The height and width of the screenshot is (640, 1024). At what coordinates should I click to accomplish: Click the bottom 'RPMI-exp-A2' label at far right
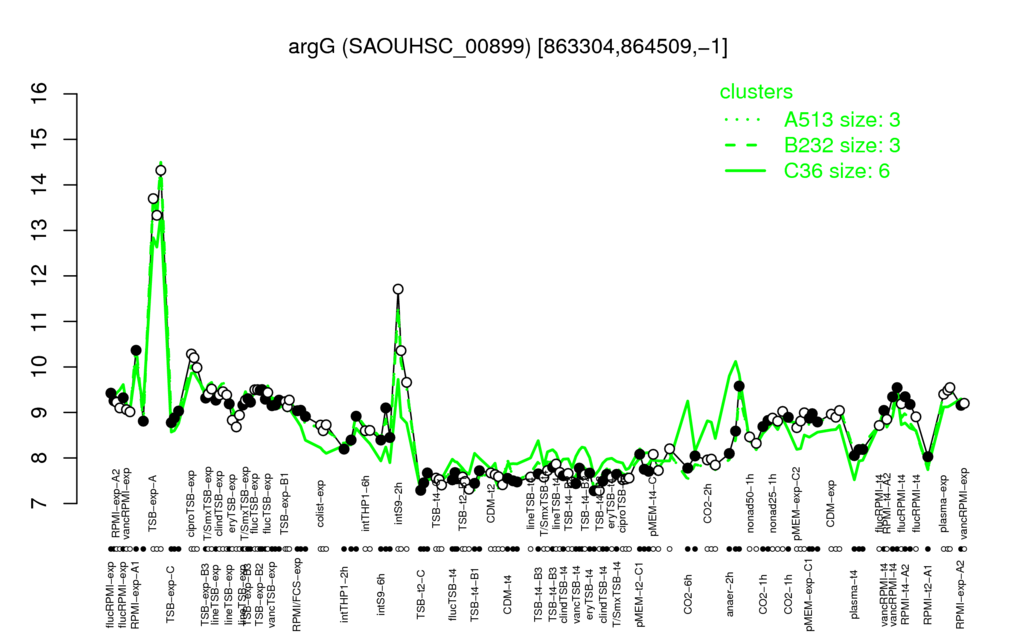pyautogui.click(x=959, y=594)
